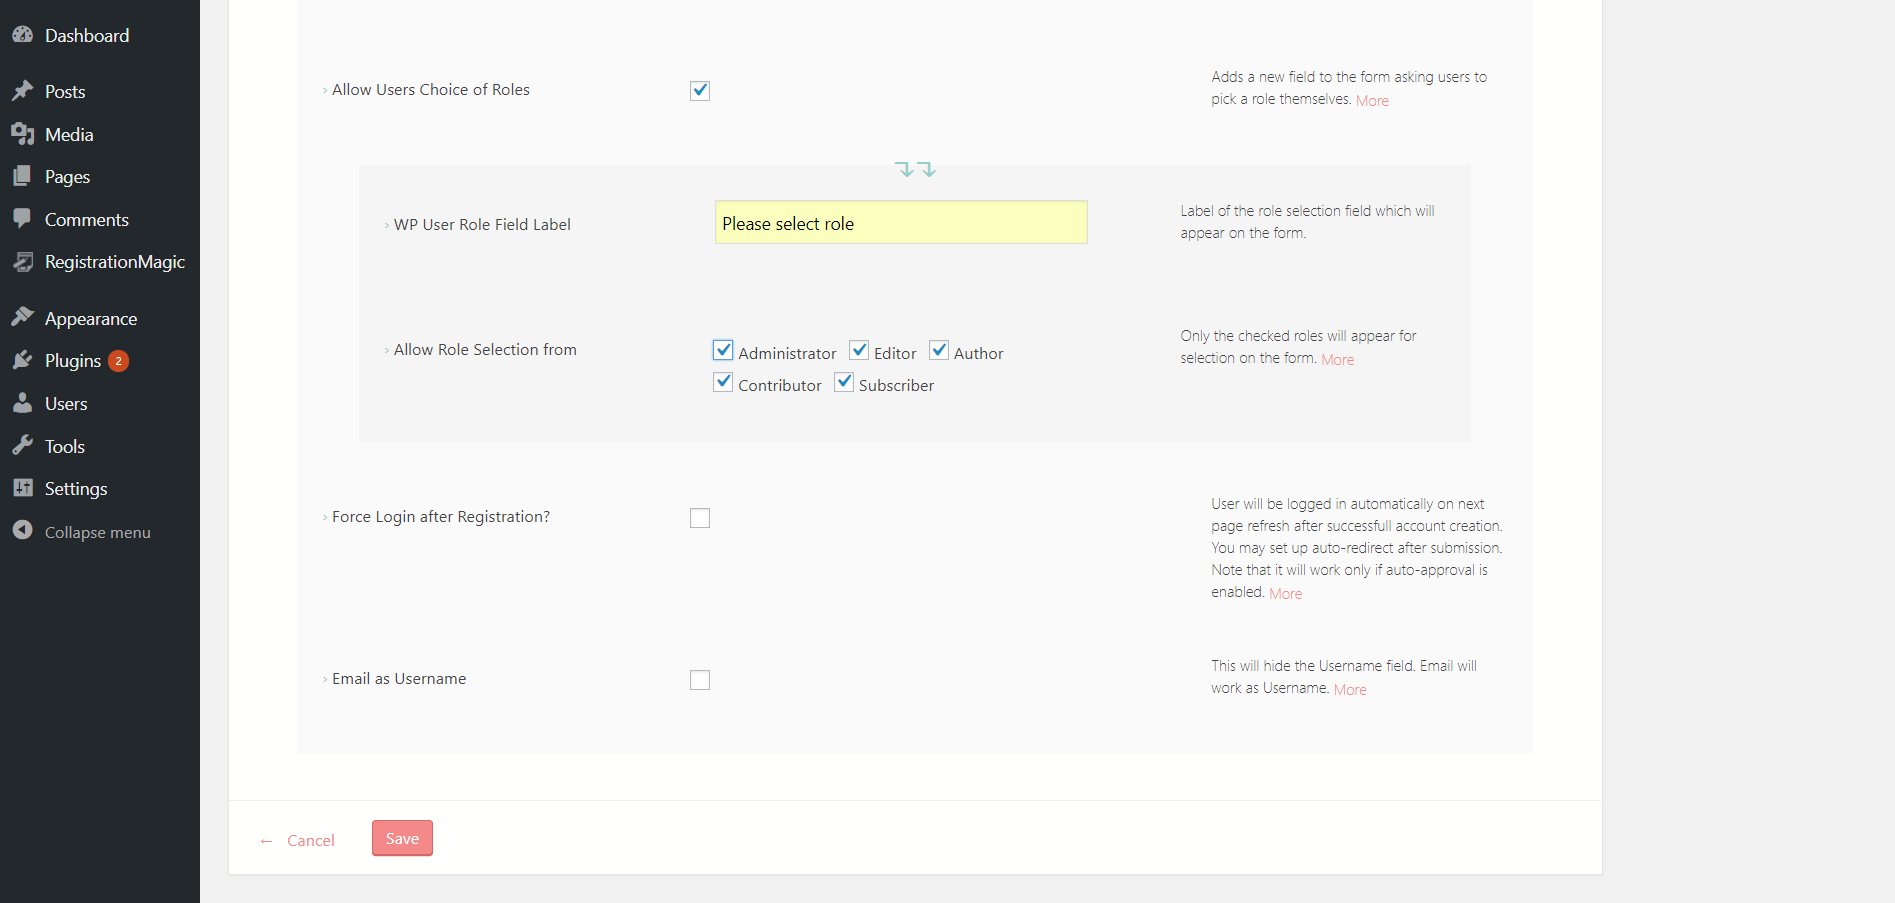Viewport: 1895px width, 903px height.
Task: Click the Save button
Action: 402,838
